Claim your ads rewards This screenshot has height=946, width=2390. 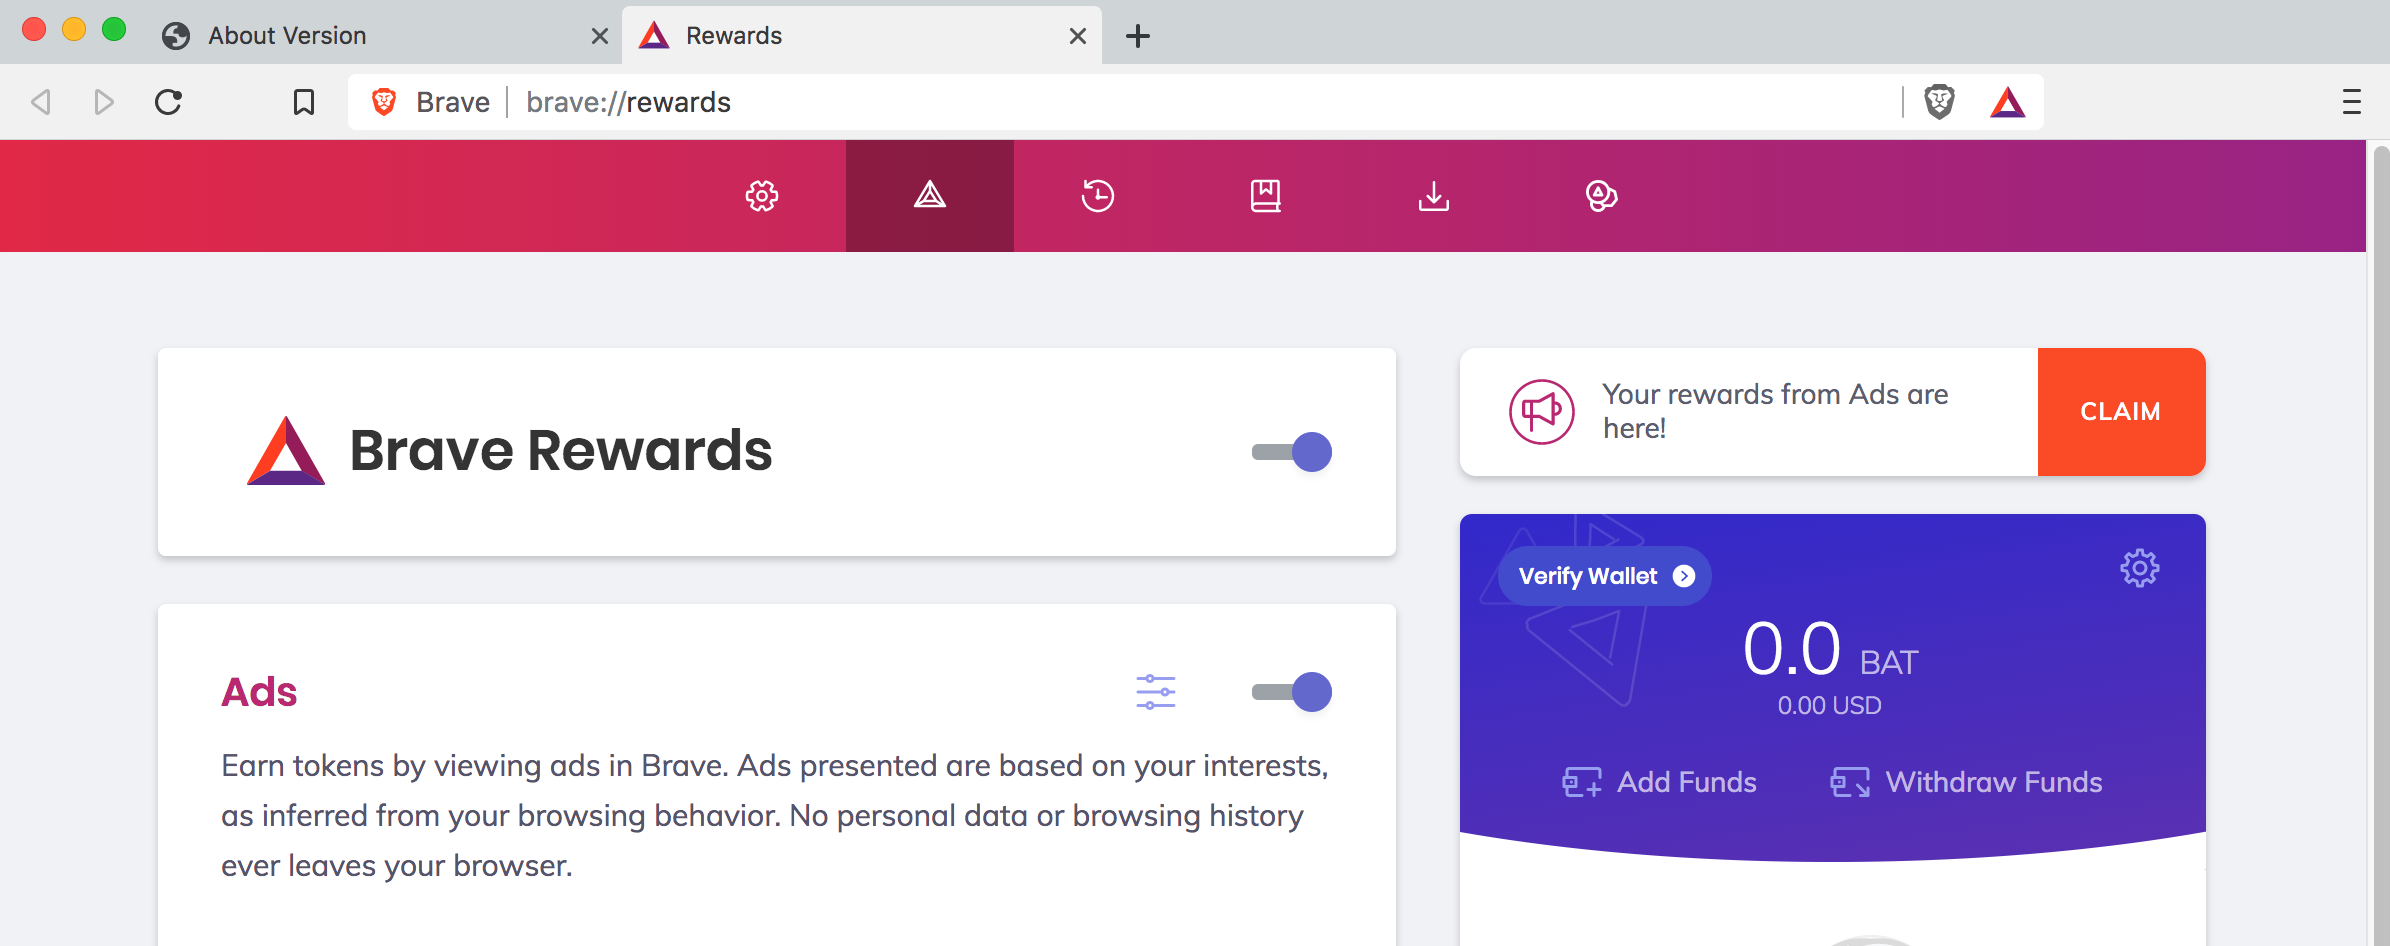click(x=2121, y=412)
